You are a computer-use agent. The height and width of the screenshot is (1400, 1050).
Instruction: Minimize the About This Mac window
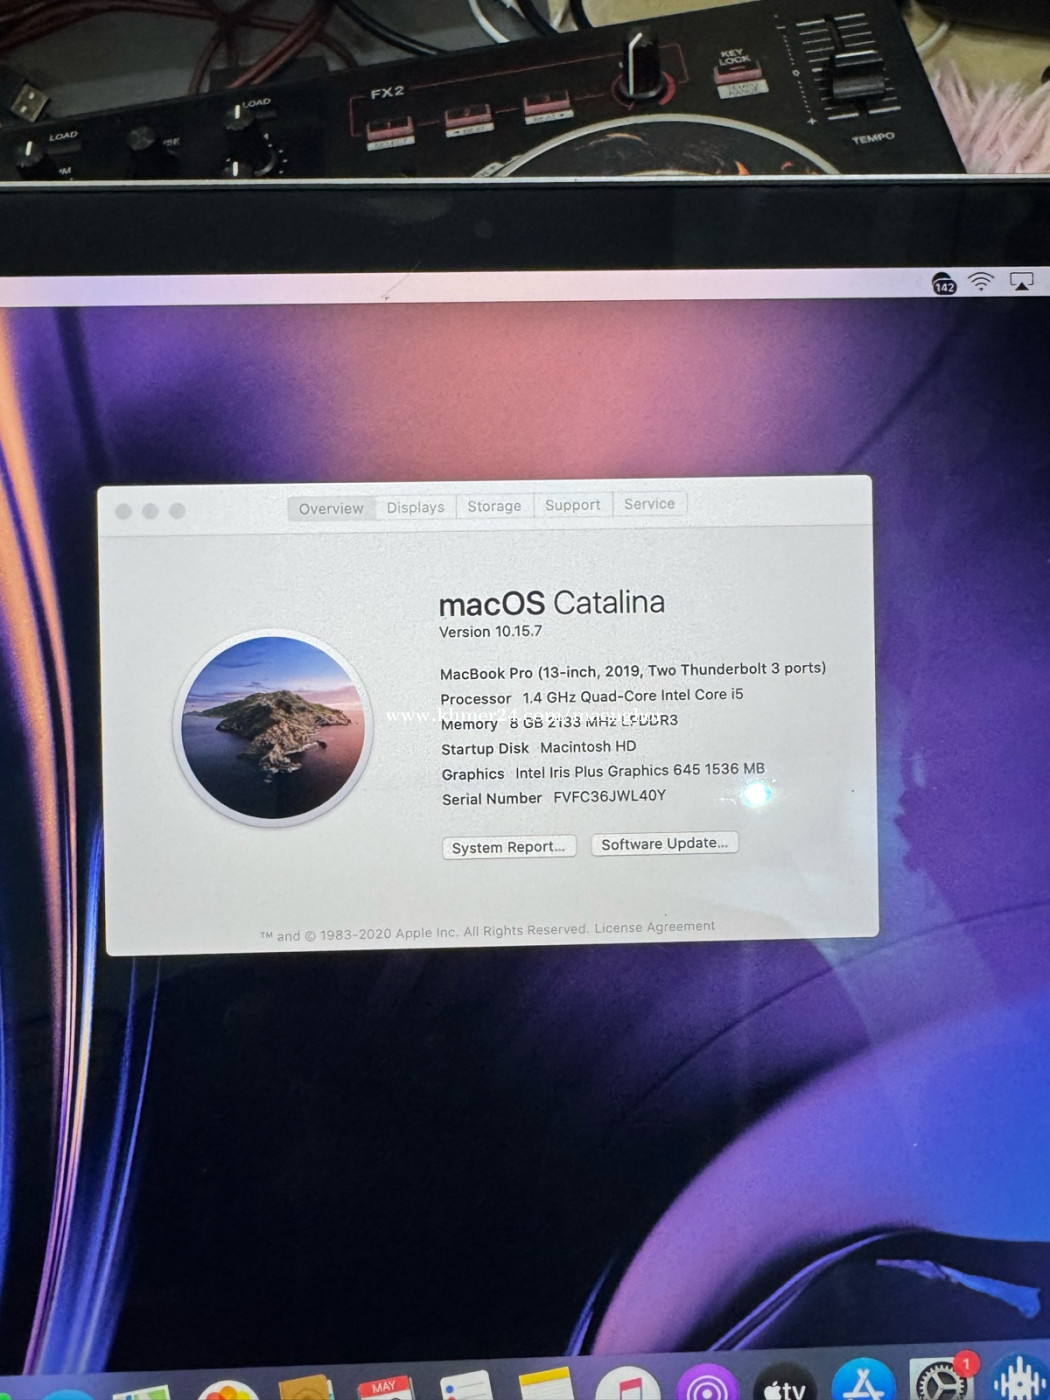click(150, 511)
